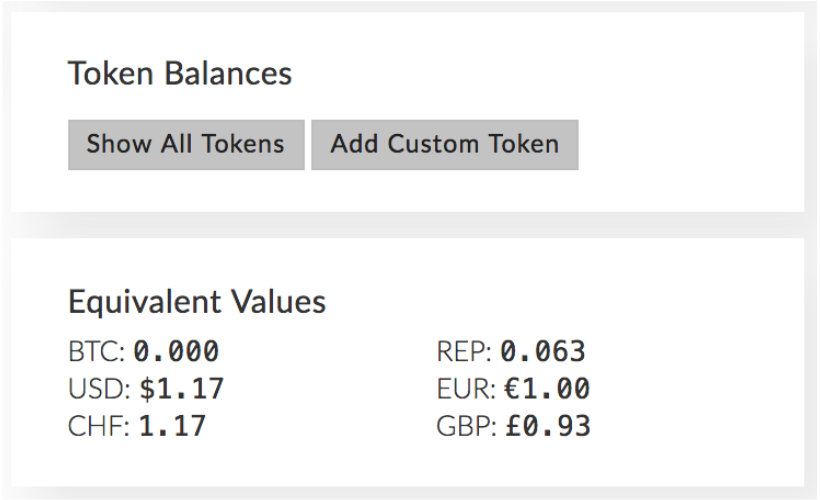Click the Token Balances heading

tap(180, 74)
